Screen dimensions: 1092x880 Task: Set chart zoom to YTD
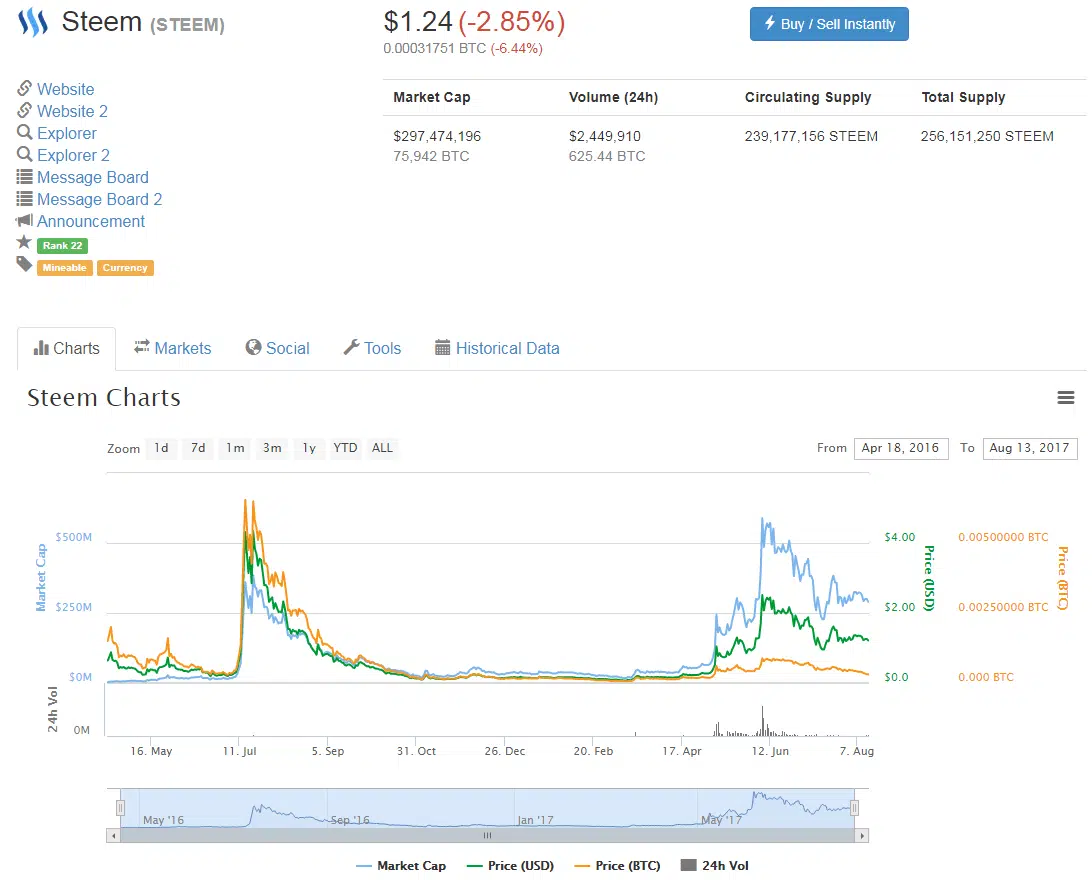point(345,448)
